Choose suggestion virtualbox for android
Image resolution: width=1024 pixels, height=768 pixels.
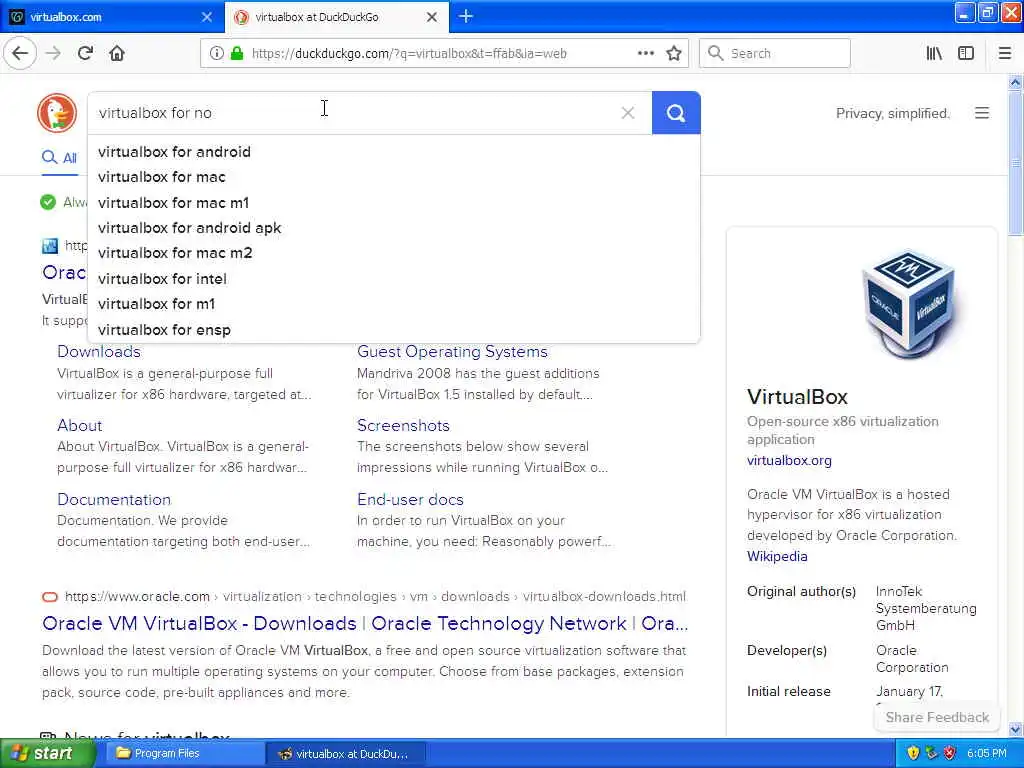[x=394, y=152]
